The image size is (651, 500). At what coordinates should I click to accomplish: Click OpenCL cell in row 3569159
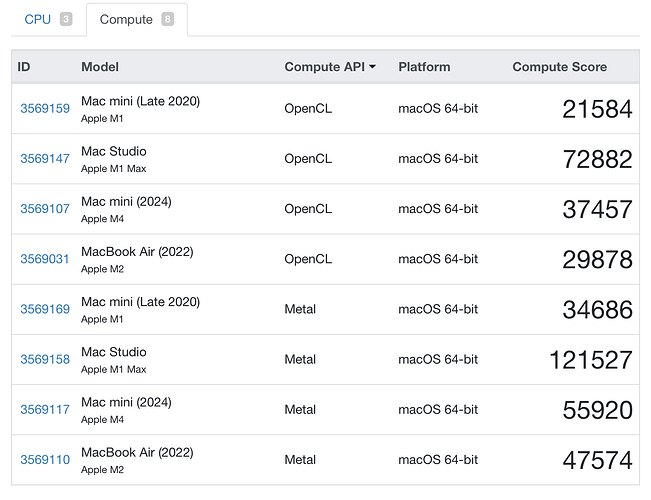pos(308,108)
